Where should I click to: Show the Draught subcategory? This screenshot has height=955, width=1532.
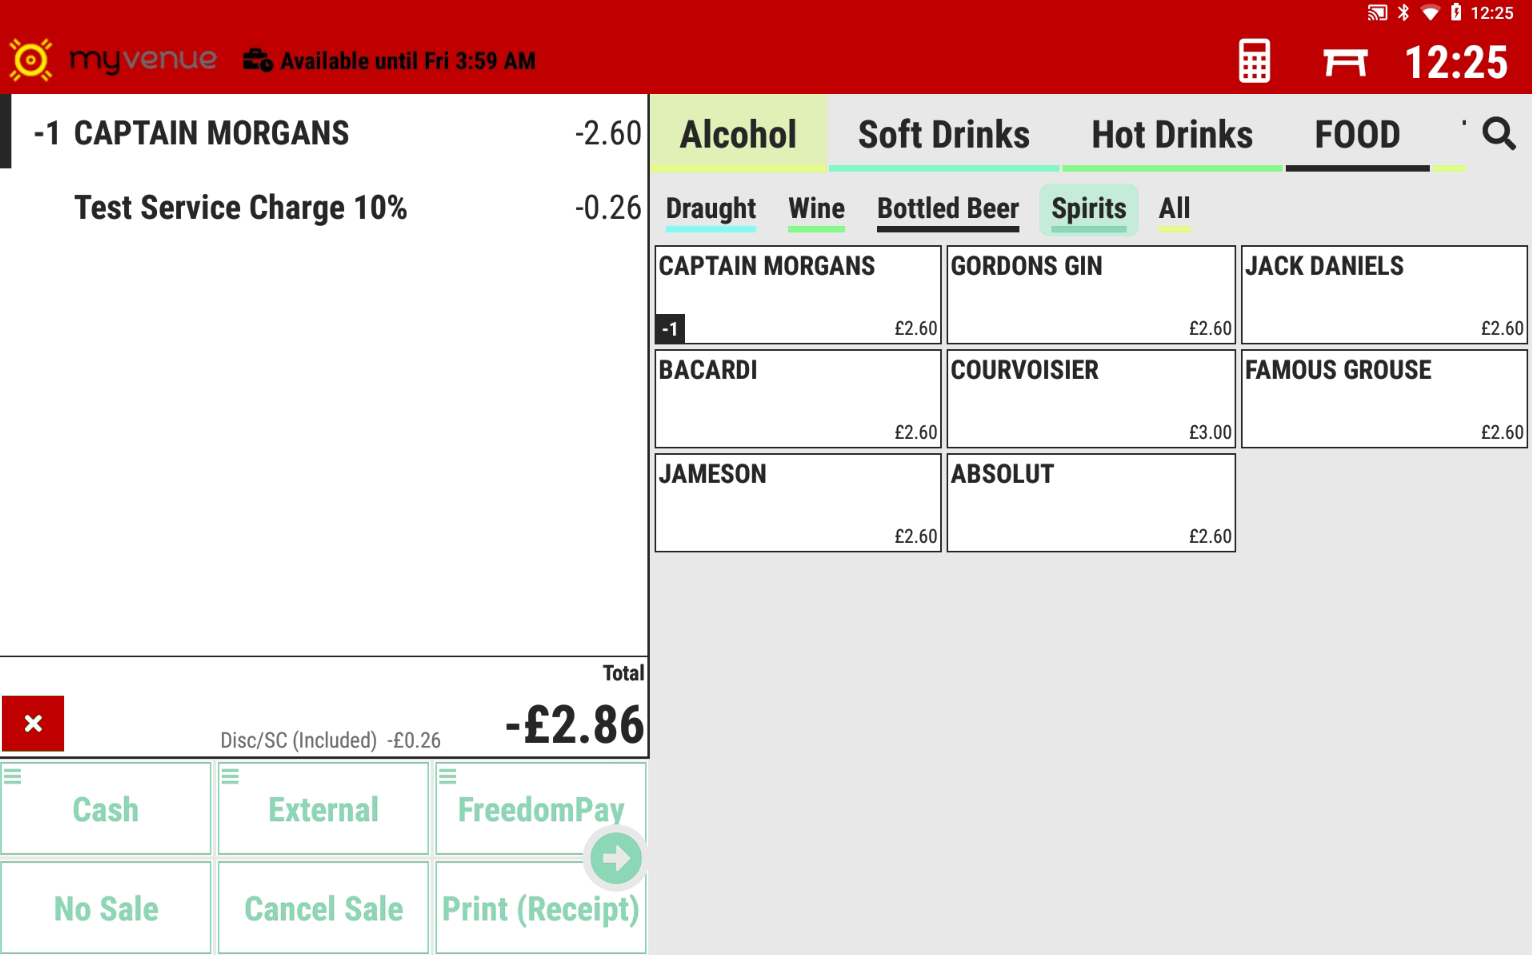tap(710, 209)
